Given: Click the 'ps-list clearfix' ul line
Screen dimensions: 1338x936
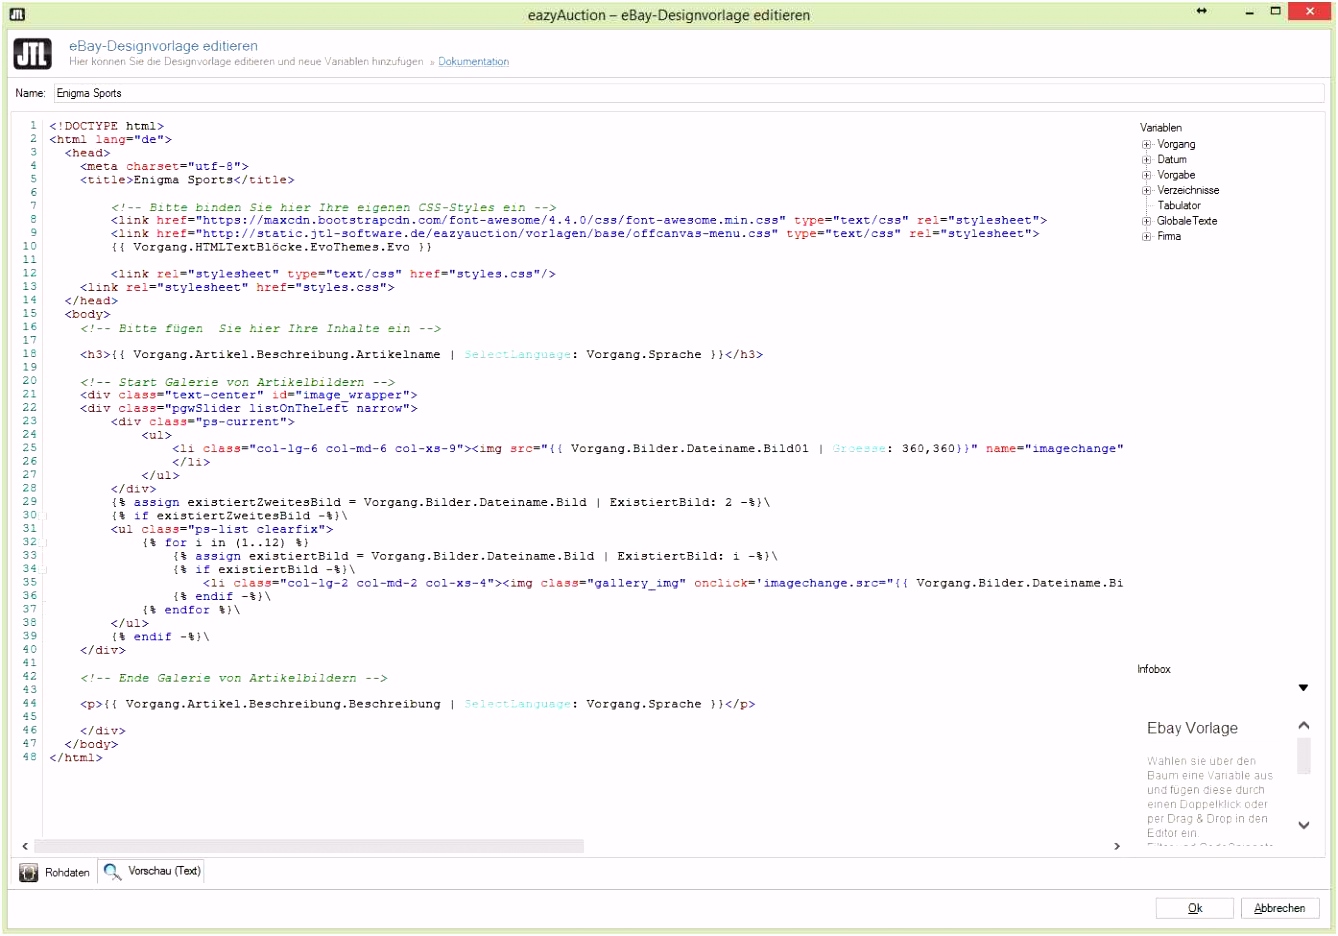Looking at the screenshot, I should (222, 529).
